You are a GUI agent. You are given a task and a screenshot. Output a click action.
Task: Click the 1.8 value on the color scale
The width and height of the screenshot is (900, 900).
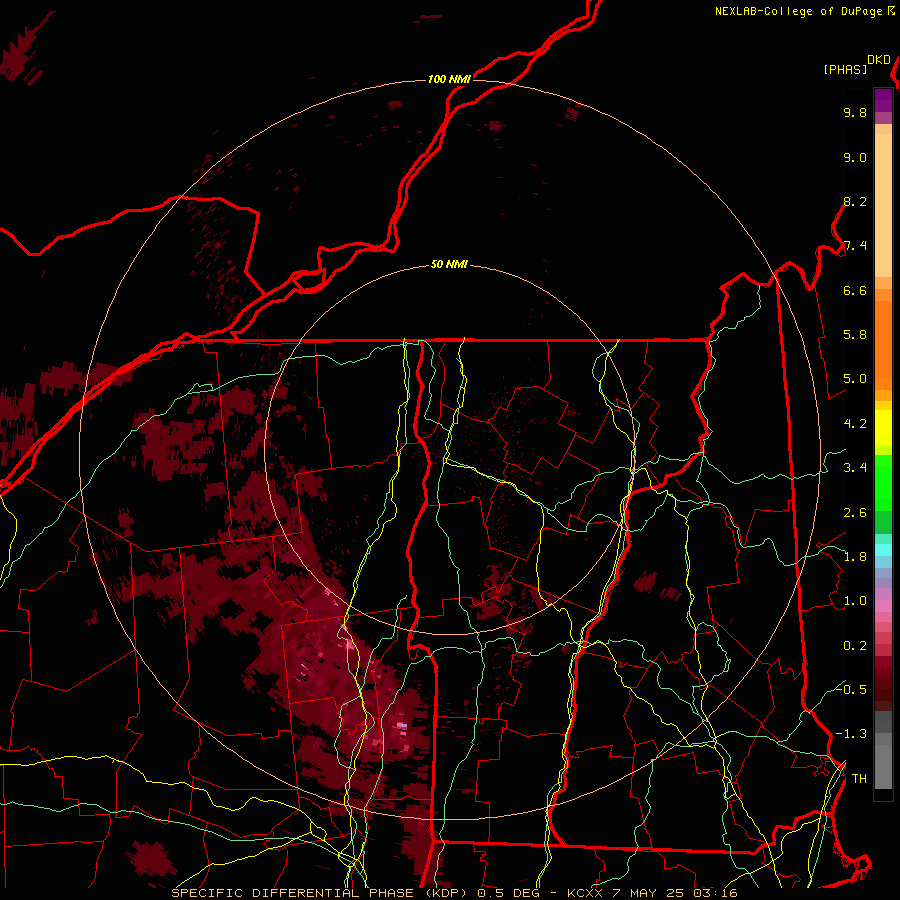tap(855, 557)
